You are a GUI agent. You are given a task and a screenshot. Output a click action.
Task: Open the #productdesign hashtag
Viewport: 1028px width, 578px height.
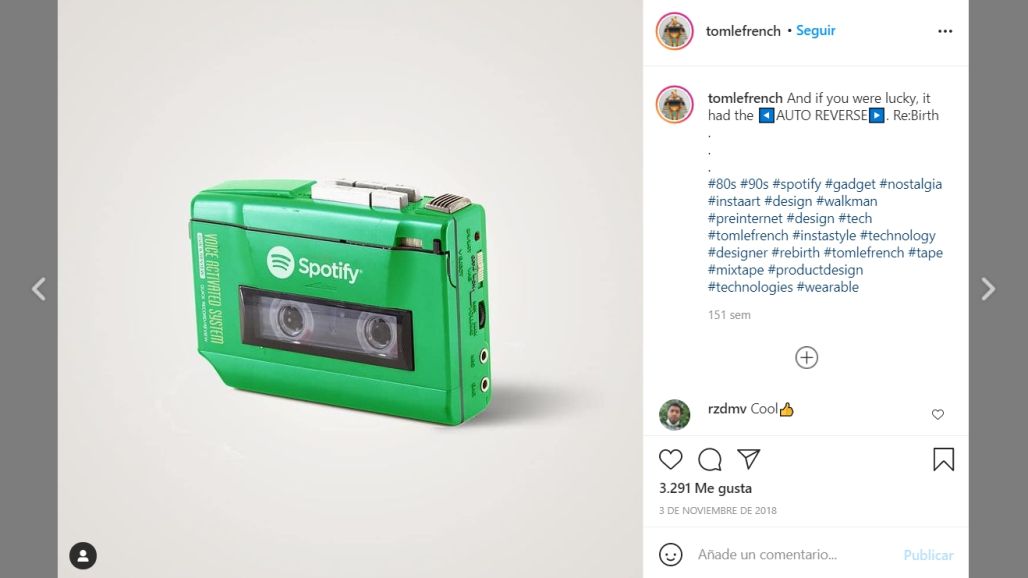[x=815, y=270]
